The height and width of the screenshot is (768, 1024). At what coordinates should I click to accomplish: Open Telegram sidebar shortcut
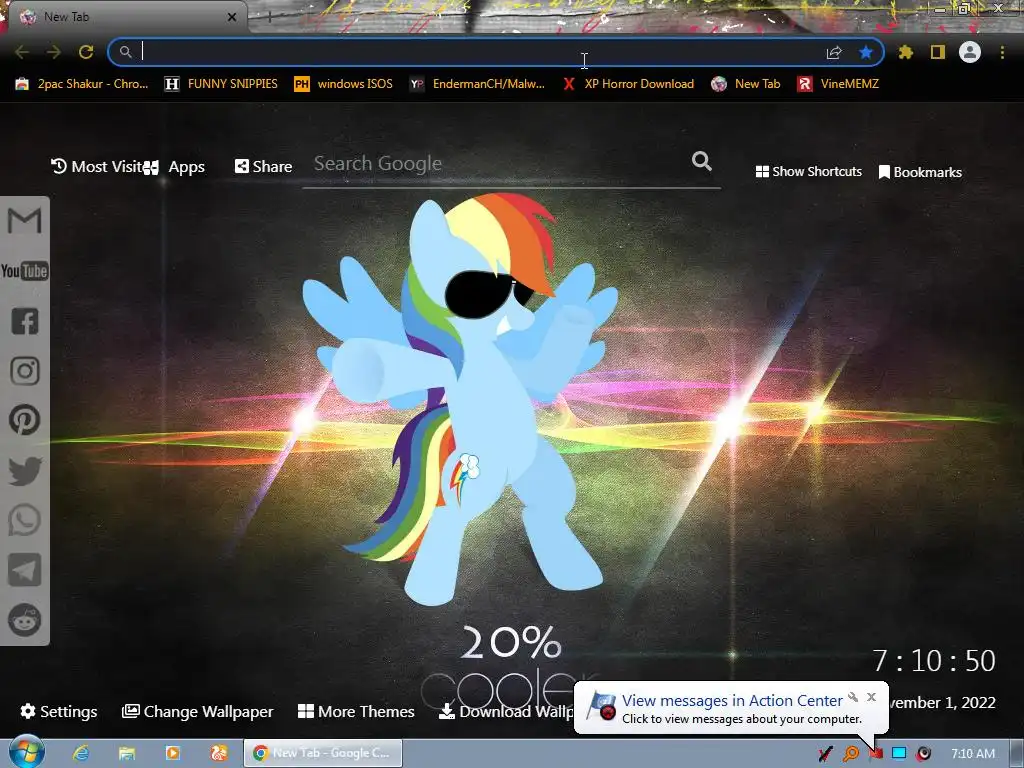(25, 570)
